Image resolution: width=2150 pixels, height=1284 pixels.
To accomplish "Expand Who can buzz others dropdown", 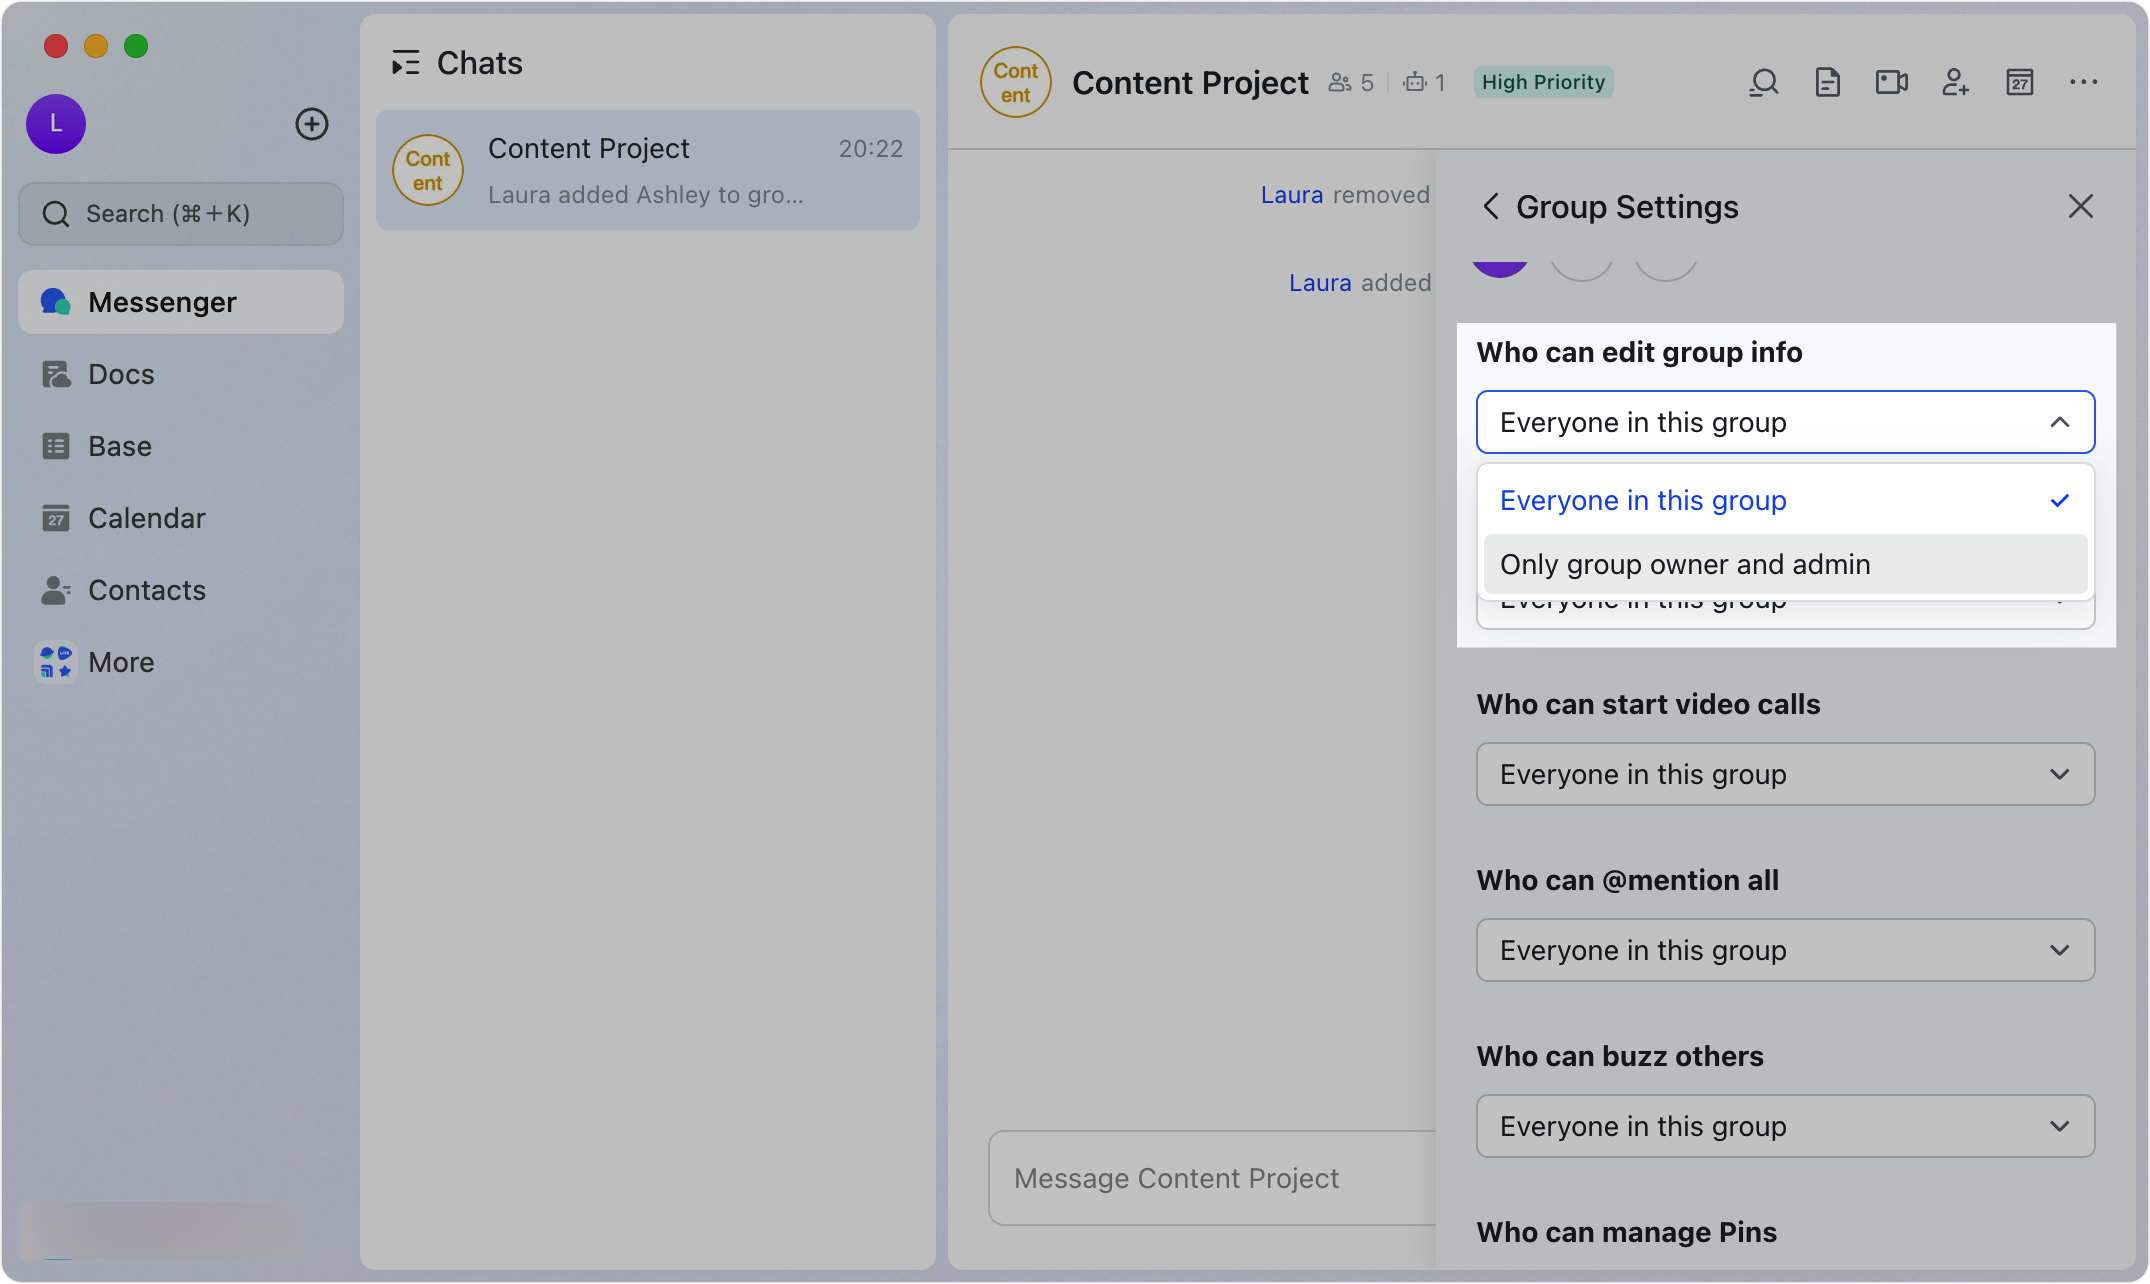I will pos(1786,1126).
